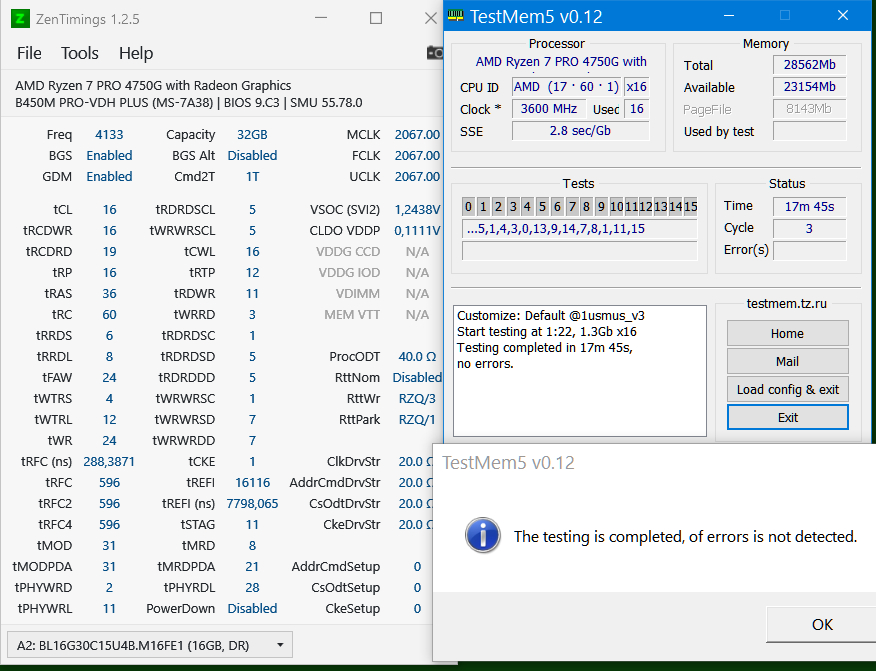Click the Exit button in TestMem5
This screenshot has width=876, height=671.
pyautogui.click(x=787, y=417)
